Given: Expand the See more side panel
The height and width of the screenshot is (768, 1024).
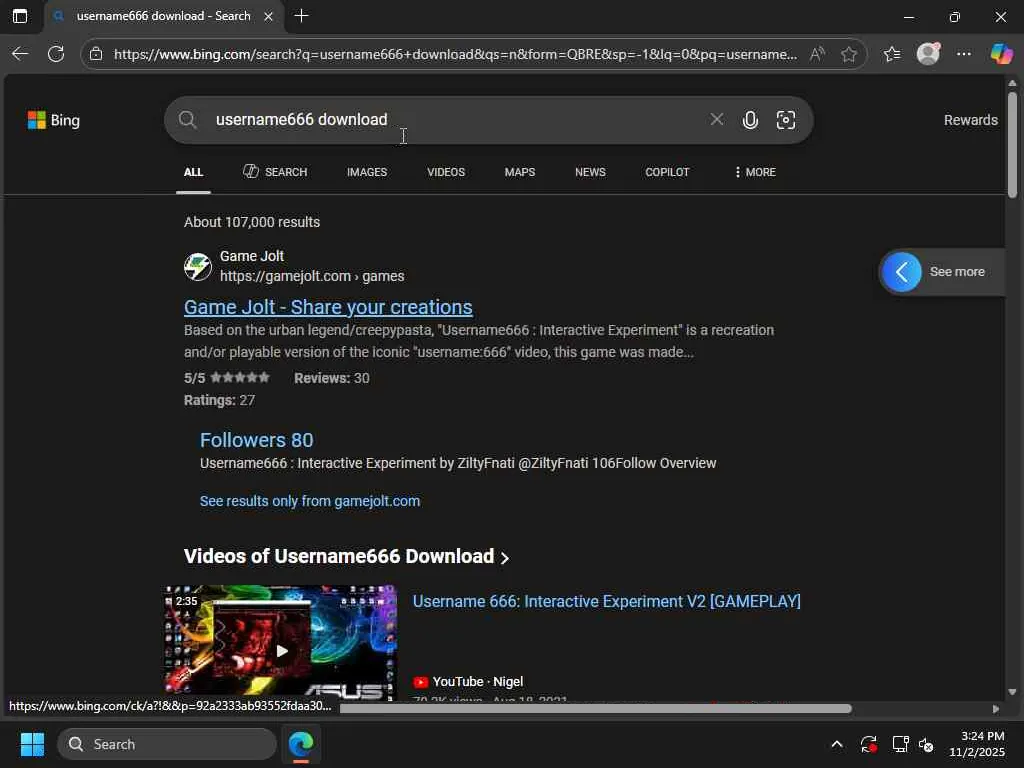Looking at the screenshot, I should (x=942, y=272).
